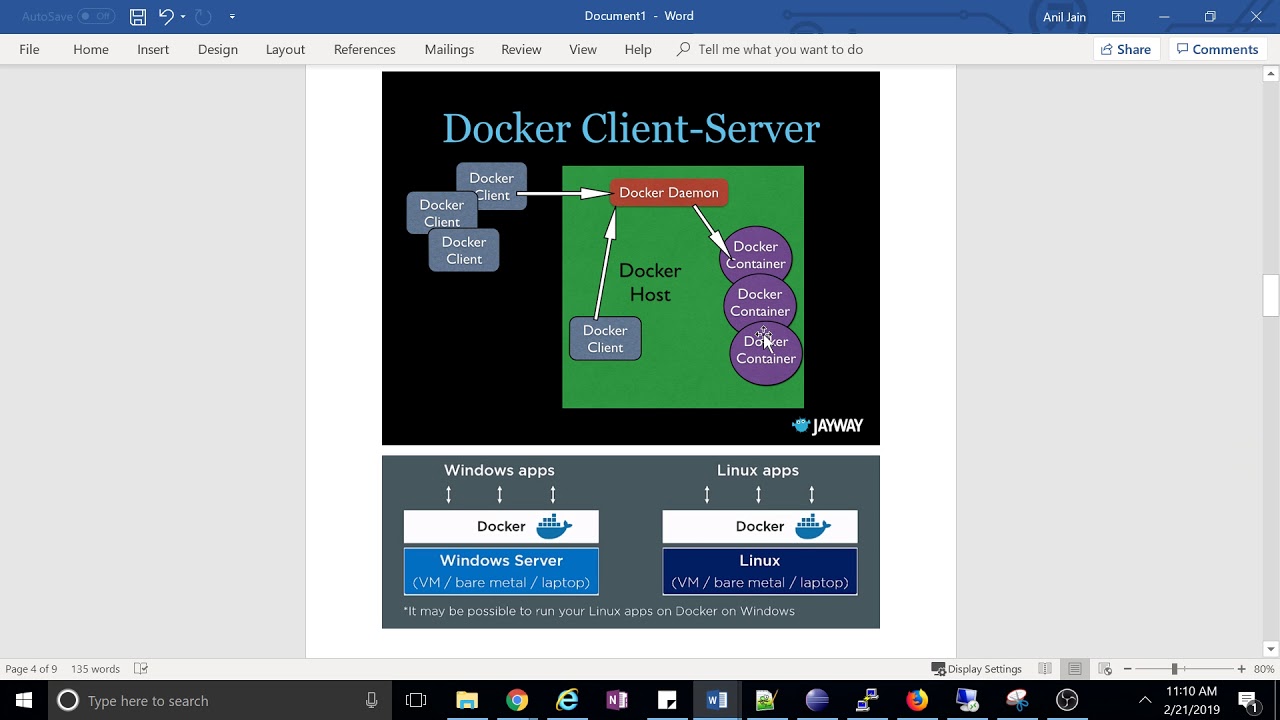1280x720 pixels.
Task: Open the proofing check icon in status bar
Action: tap(141, 669)
